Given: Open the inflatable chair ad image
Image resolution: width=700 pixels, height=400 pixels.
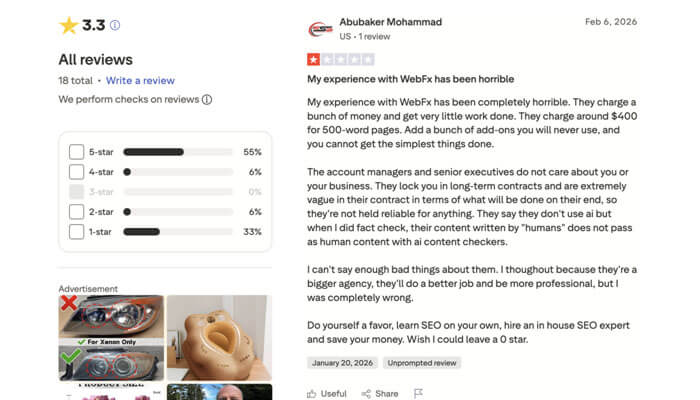Looking at the screenshot, I should pos(218,338).
